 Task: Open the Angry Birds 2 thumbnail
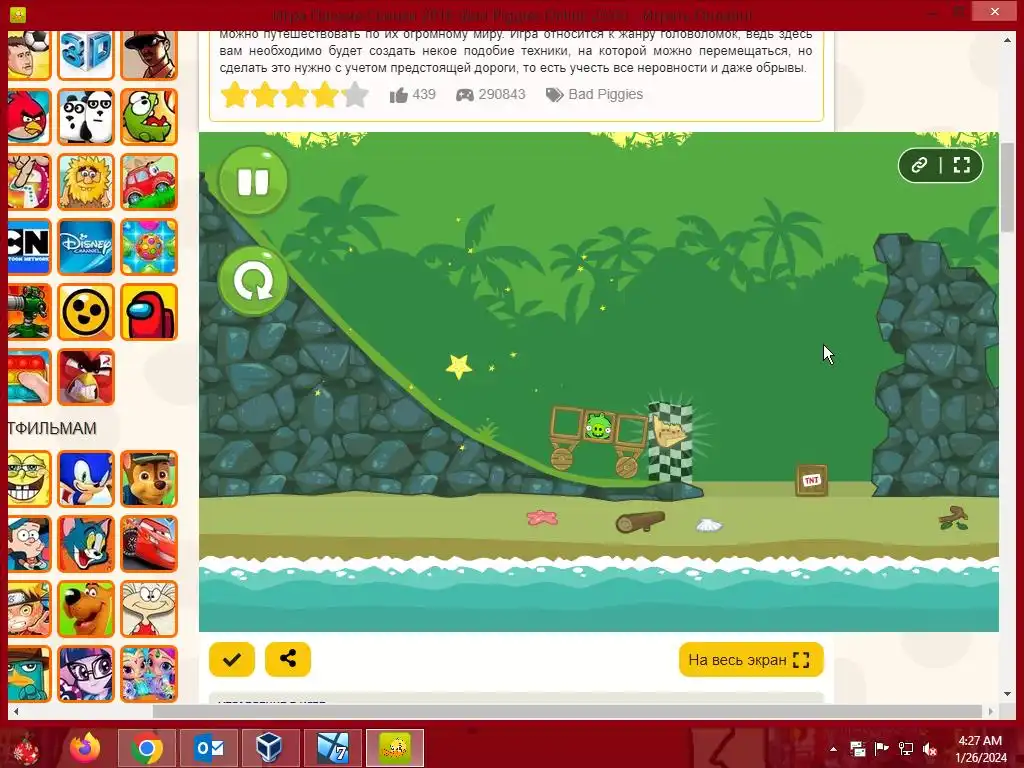(86, 377)
